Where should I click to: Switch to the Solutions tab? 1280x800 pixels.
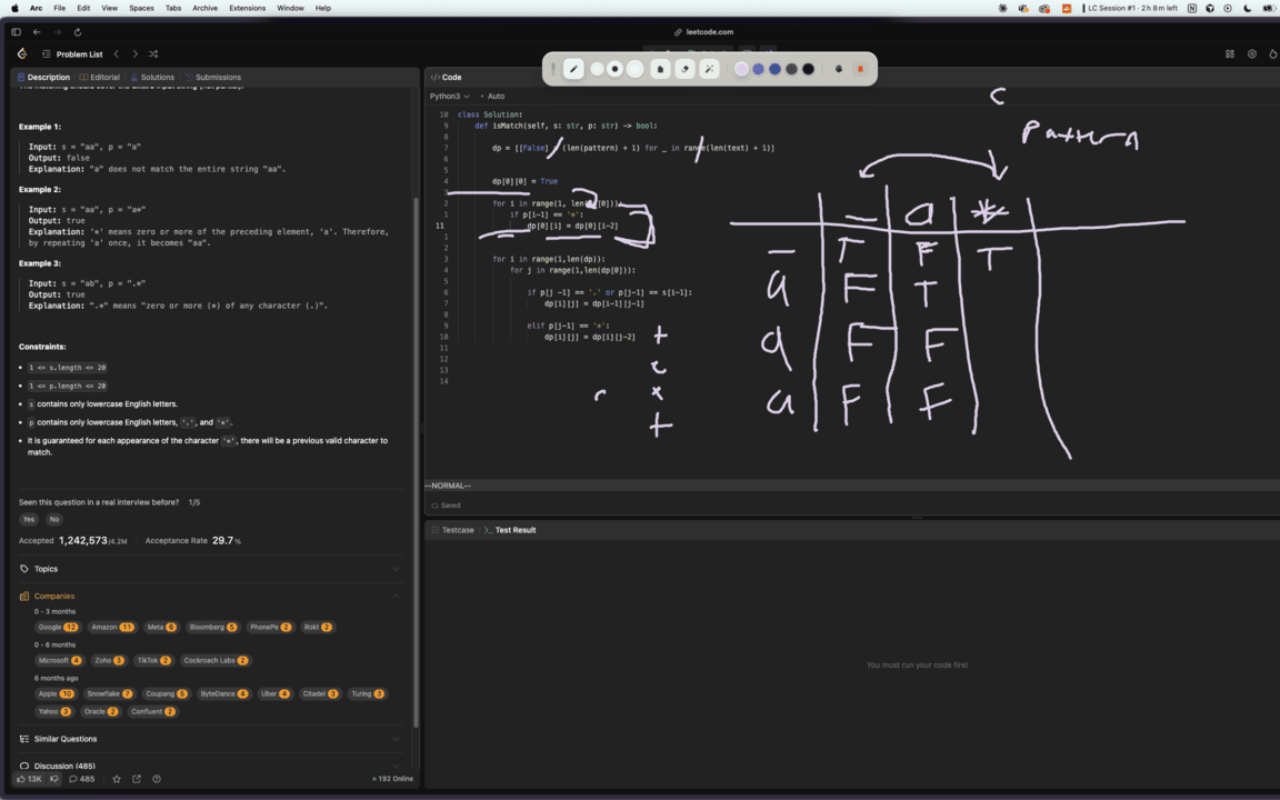pos(151,77)
